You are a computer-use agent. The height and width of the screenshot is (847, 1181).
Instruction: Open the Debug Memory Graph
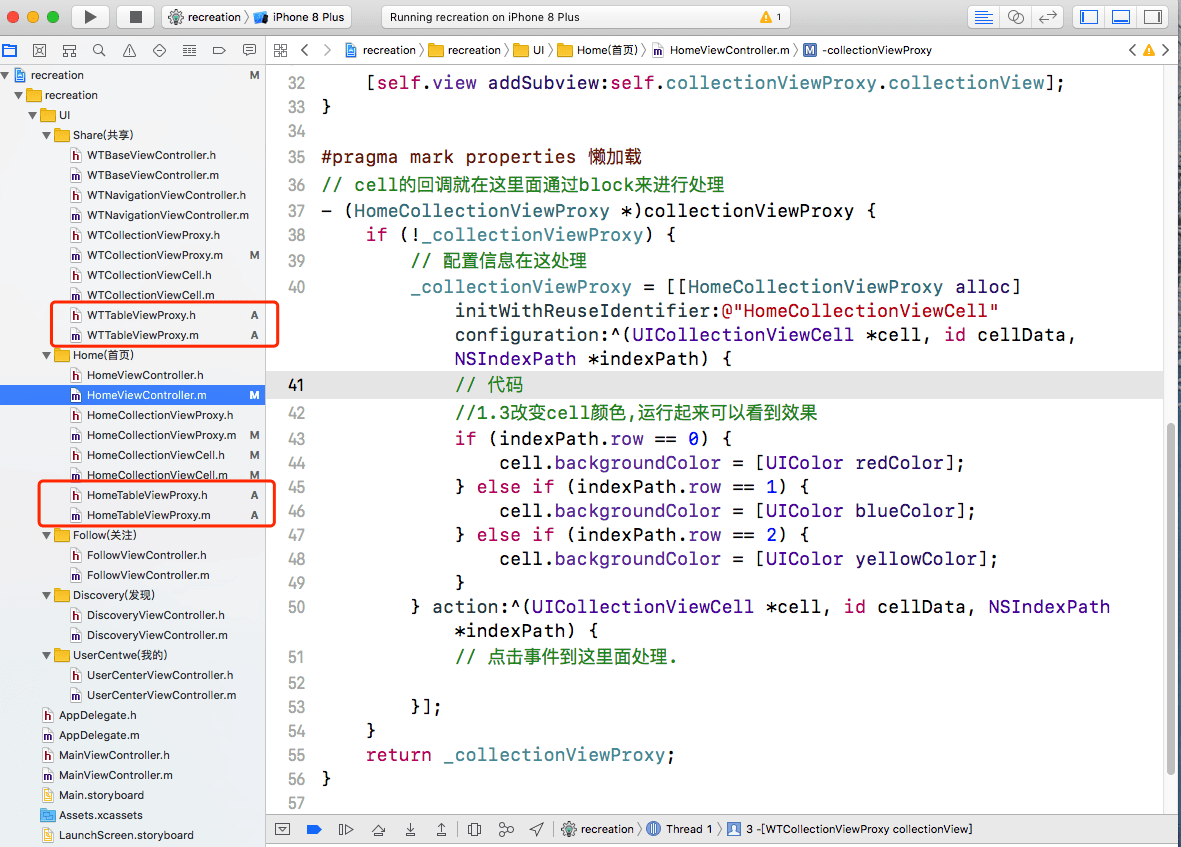coord(506,829)
